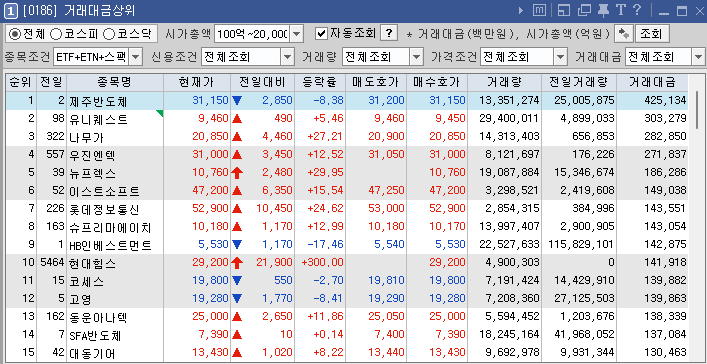Select stock row 슈프리마에이치
The width and height of the screenshot is (707, 364).
point(347,226)
